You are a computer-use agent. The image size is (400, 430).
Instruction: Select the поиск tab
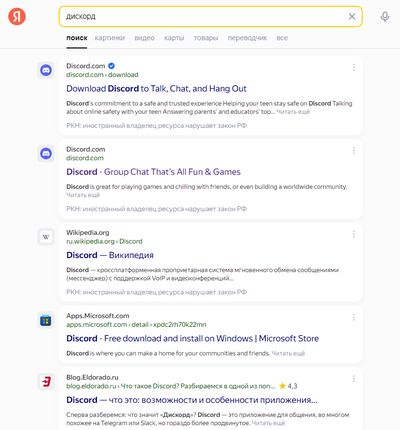tap(77, 38)
